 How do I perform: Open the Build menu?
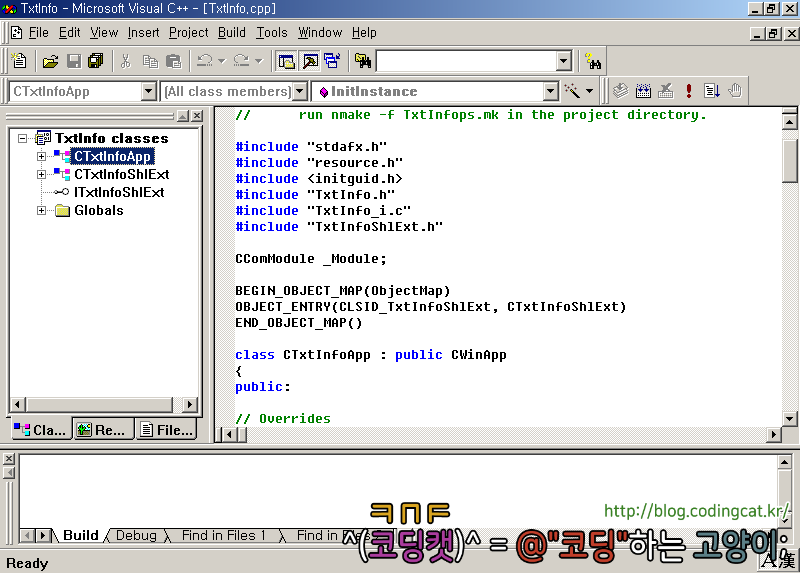[232, 33]
